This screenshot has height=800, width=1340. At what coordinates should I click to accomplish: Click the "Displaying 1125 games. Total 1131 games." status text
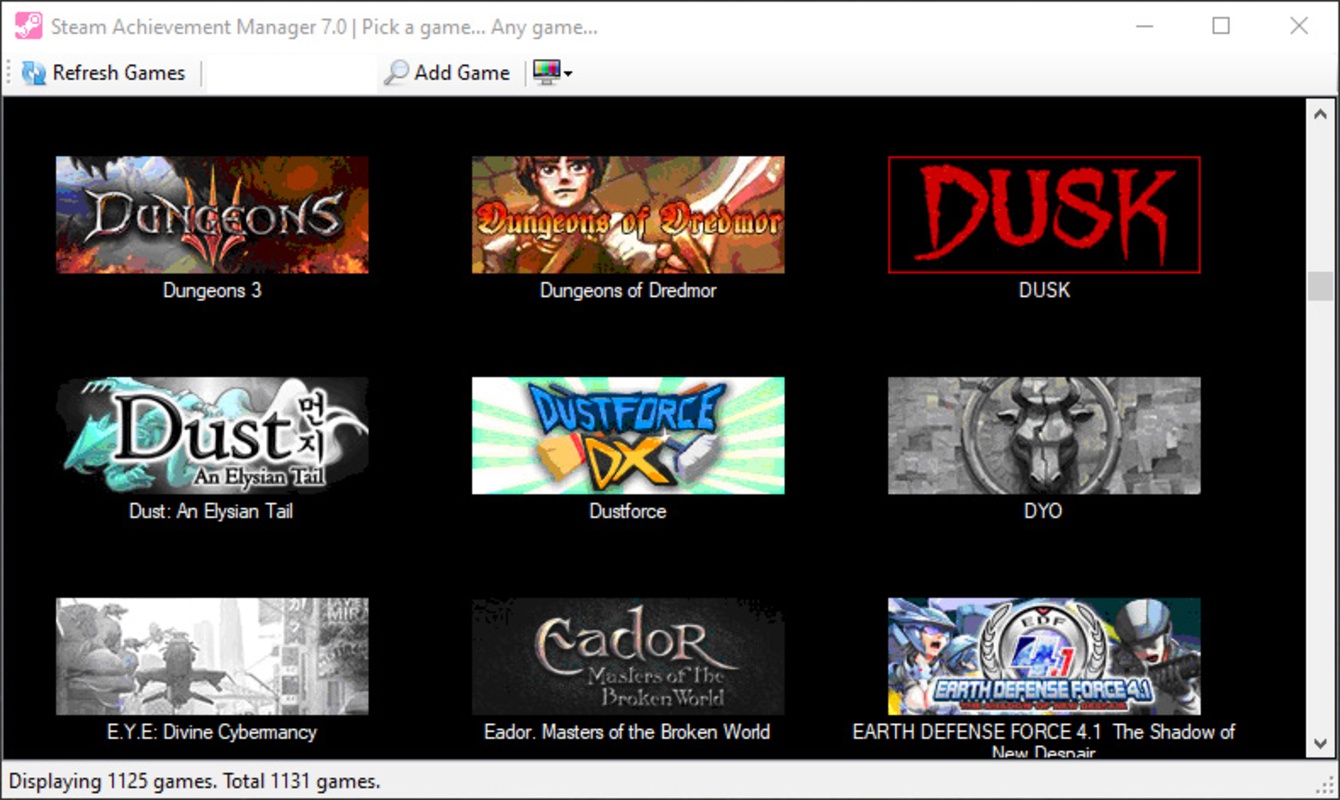pos(195,781)
